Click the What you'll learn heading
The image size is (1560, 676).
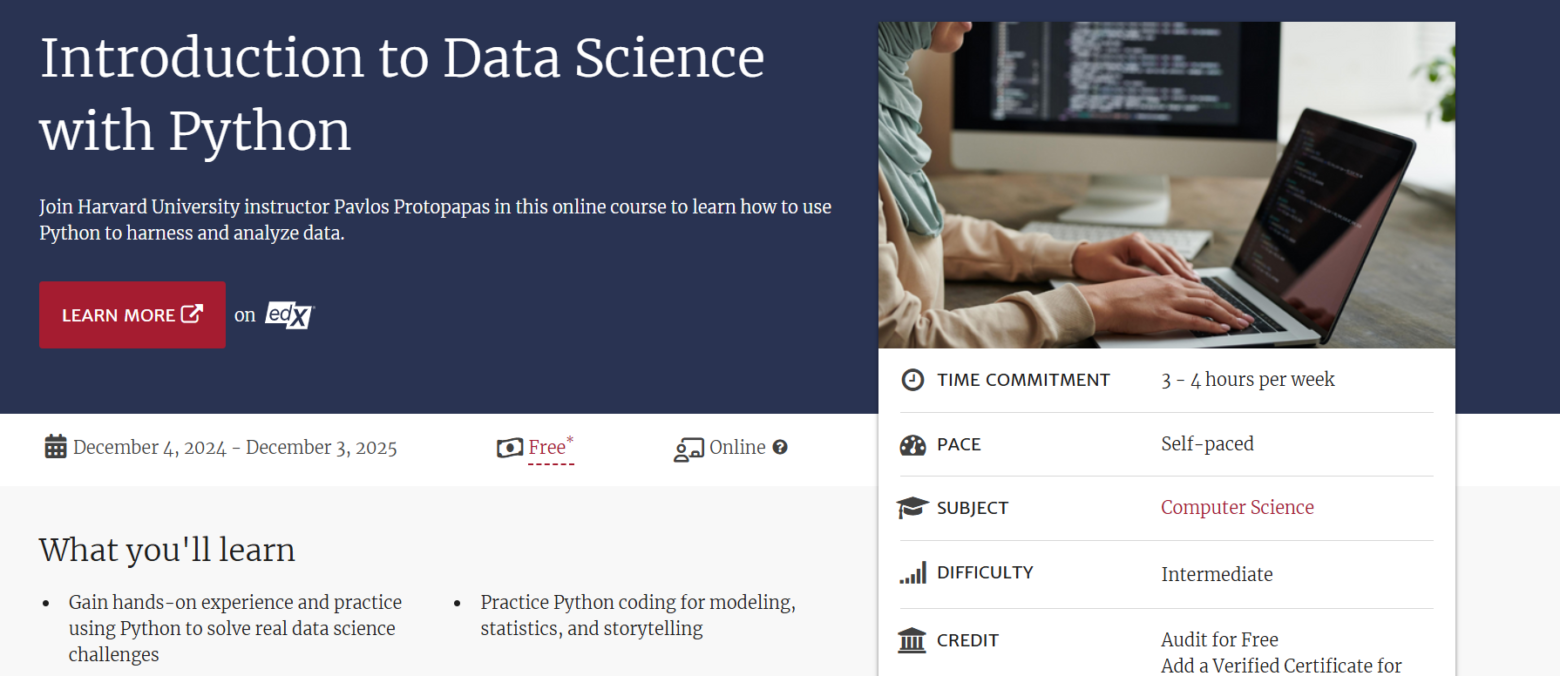tap(167, 550)
